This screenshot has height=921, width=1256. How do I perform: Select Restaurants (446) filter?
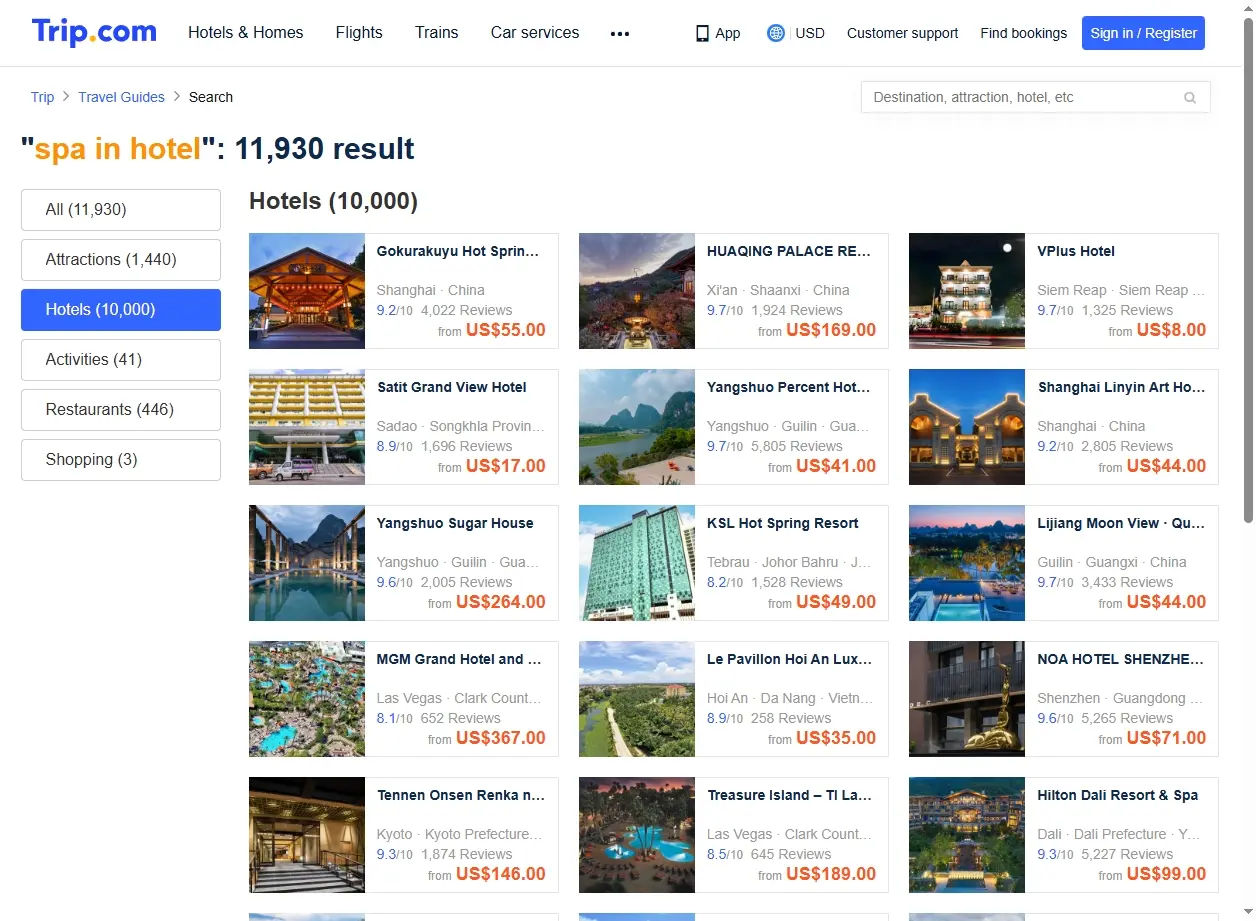[x=121, y=410]
